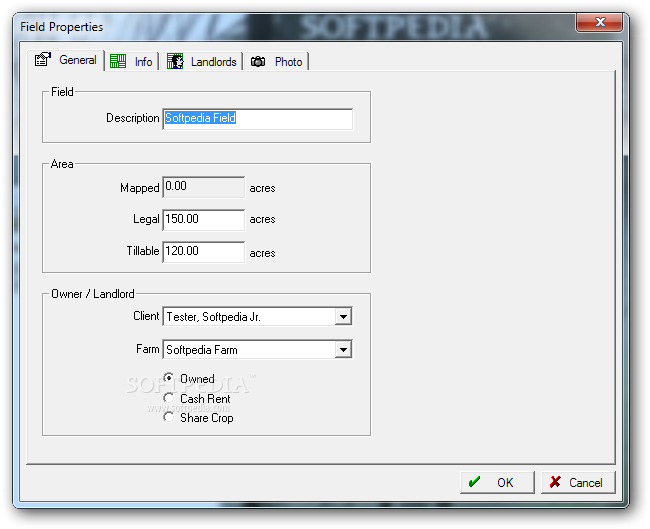Click the acres unit beside Tillable
Image resolution: width=650 pixels, height=529 pixels.
pyautogui.click(x=262, y=253)
